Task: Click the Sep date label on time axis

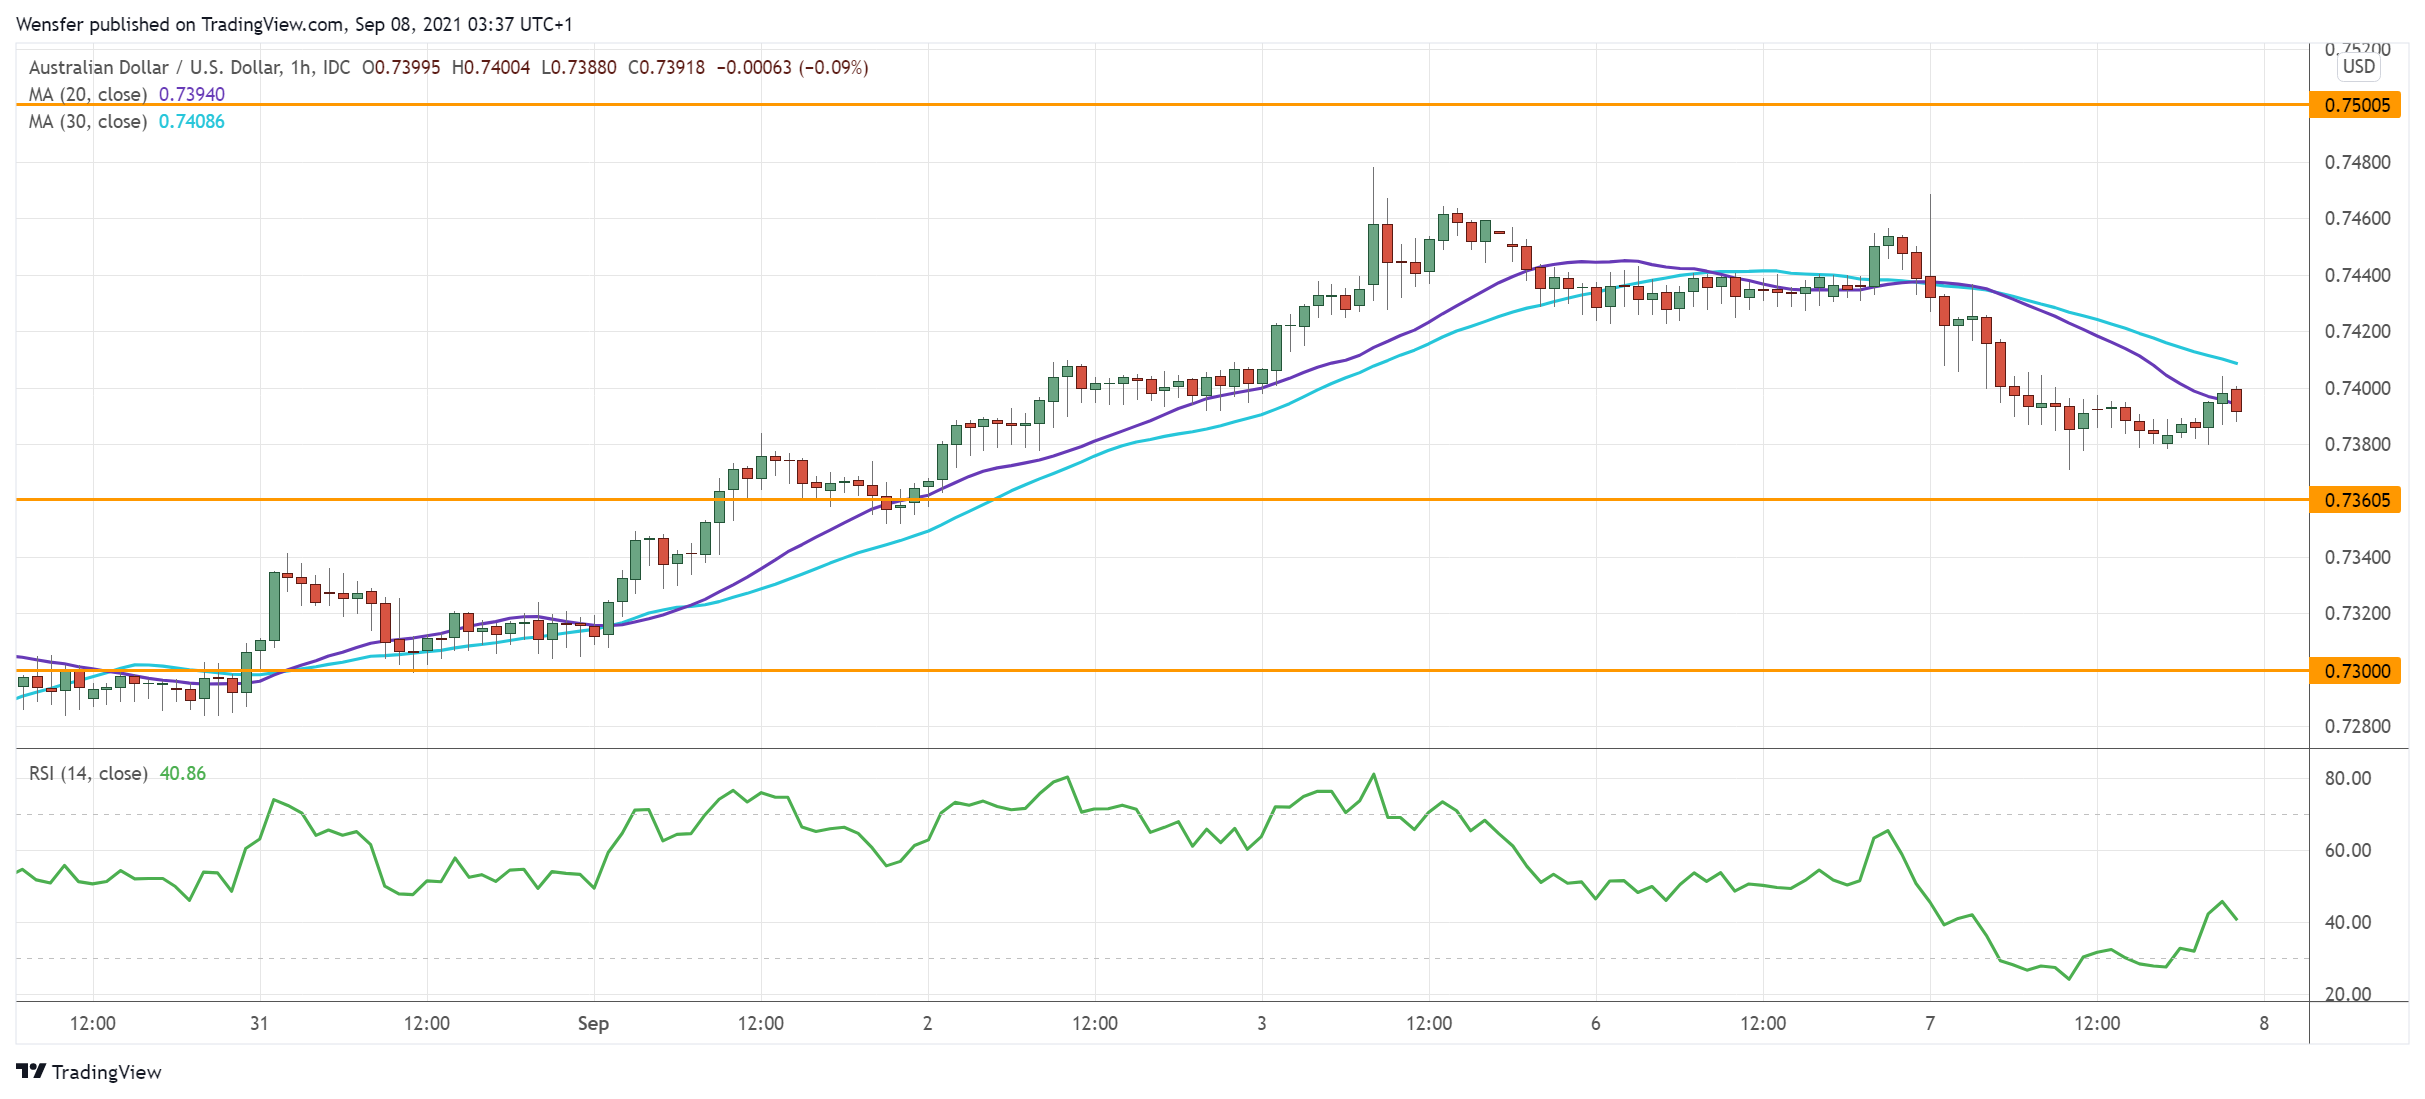Action: (x=593, y=1023)
